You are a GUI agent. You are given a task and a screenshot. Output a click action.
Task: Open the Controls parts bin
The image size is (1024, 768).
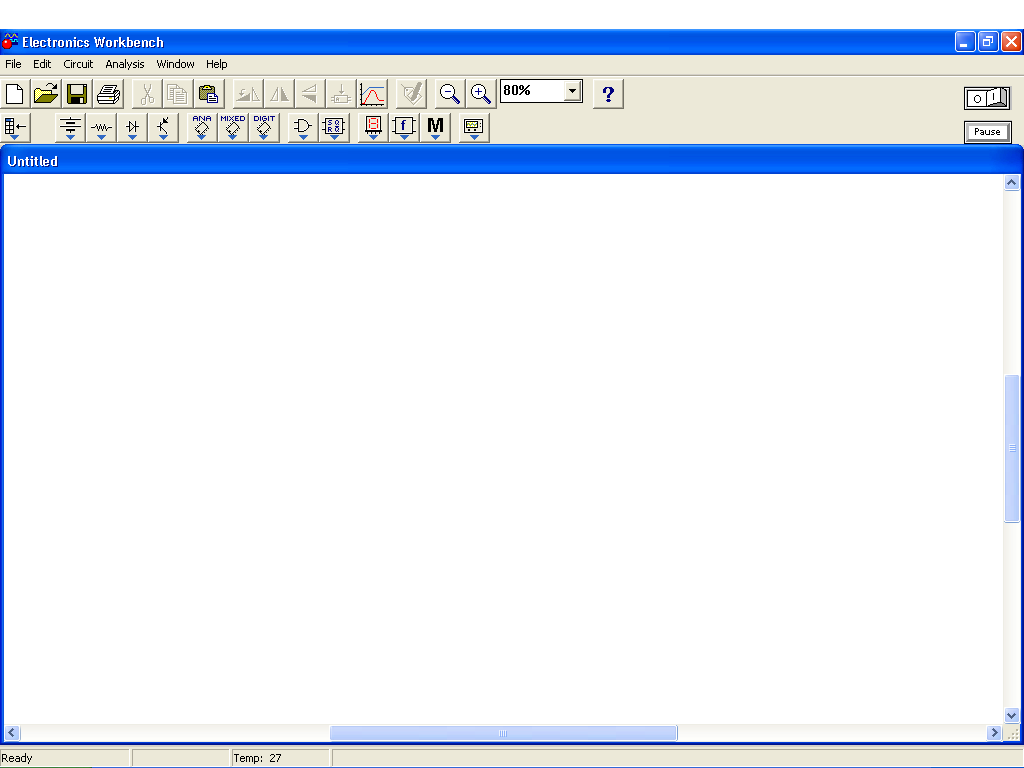tap(404, 127)
